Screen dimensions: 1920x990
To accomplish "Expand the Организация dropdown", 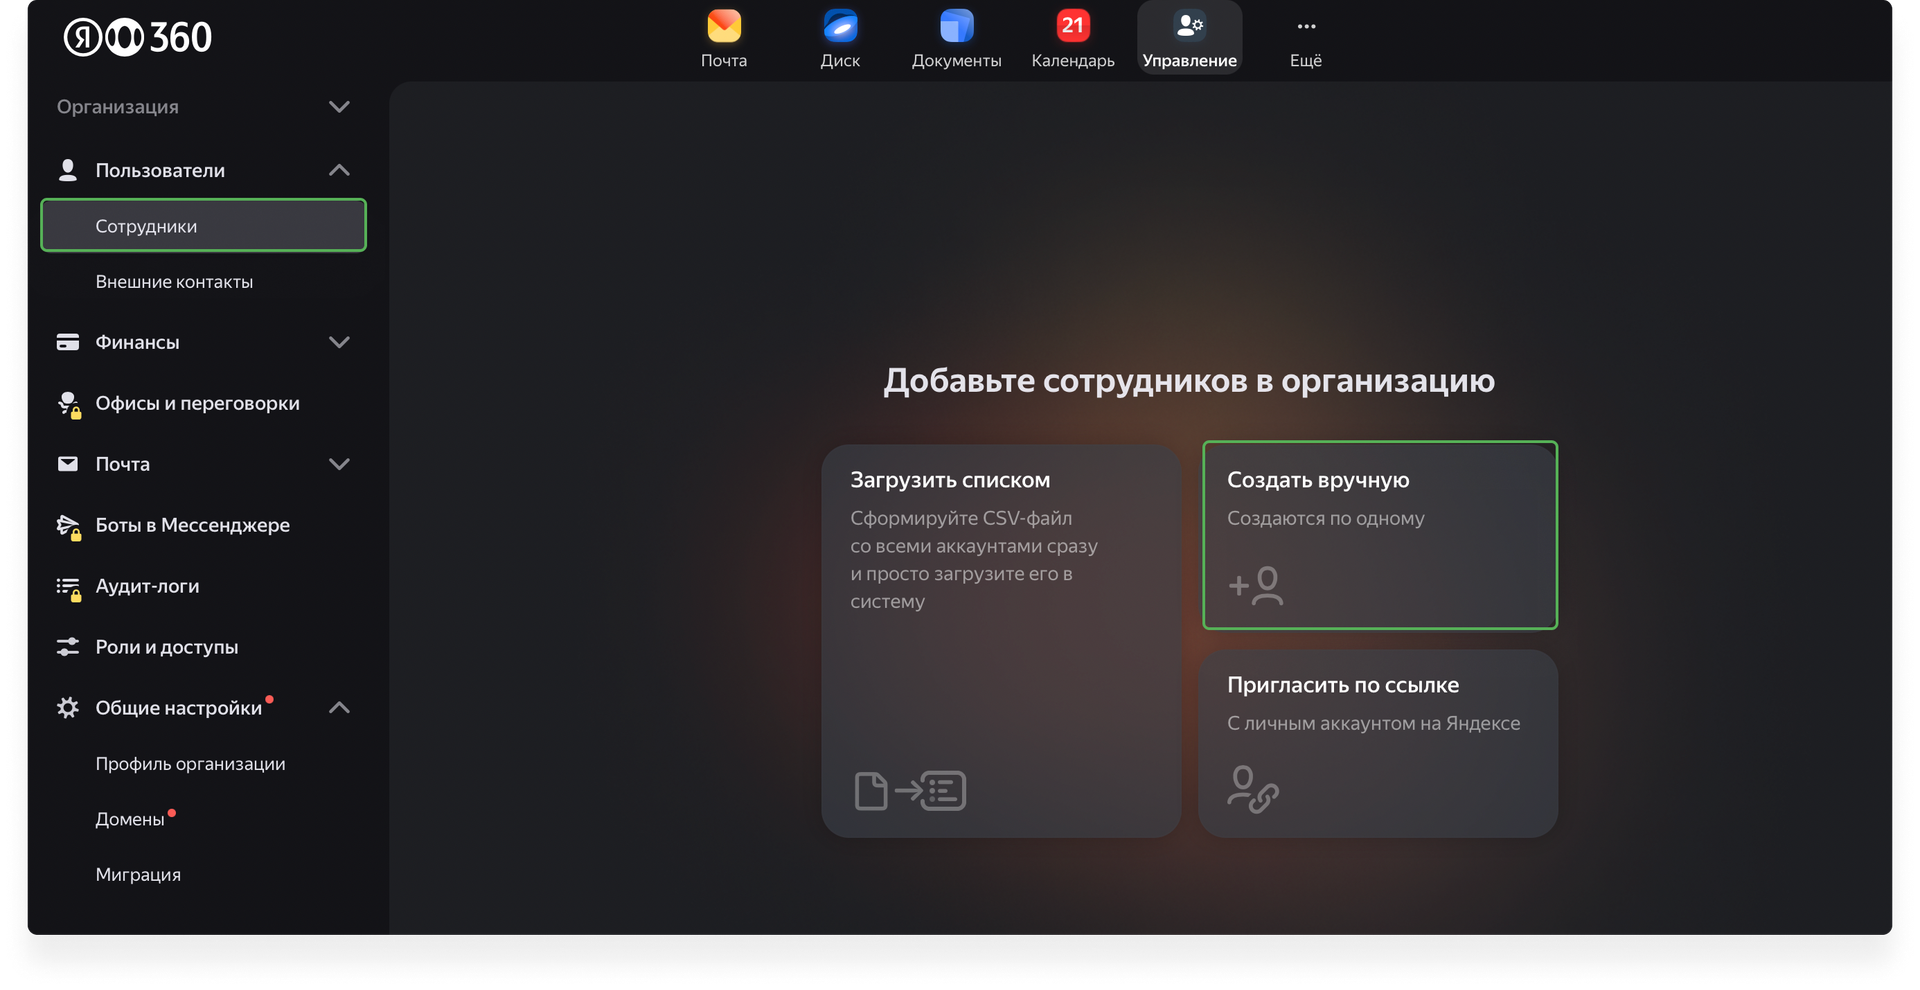I will [x=340, y=106].
